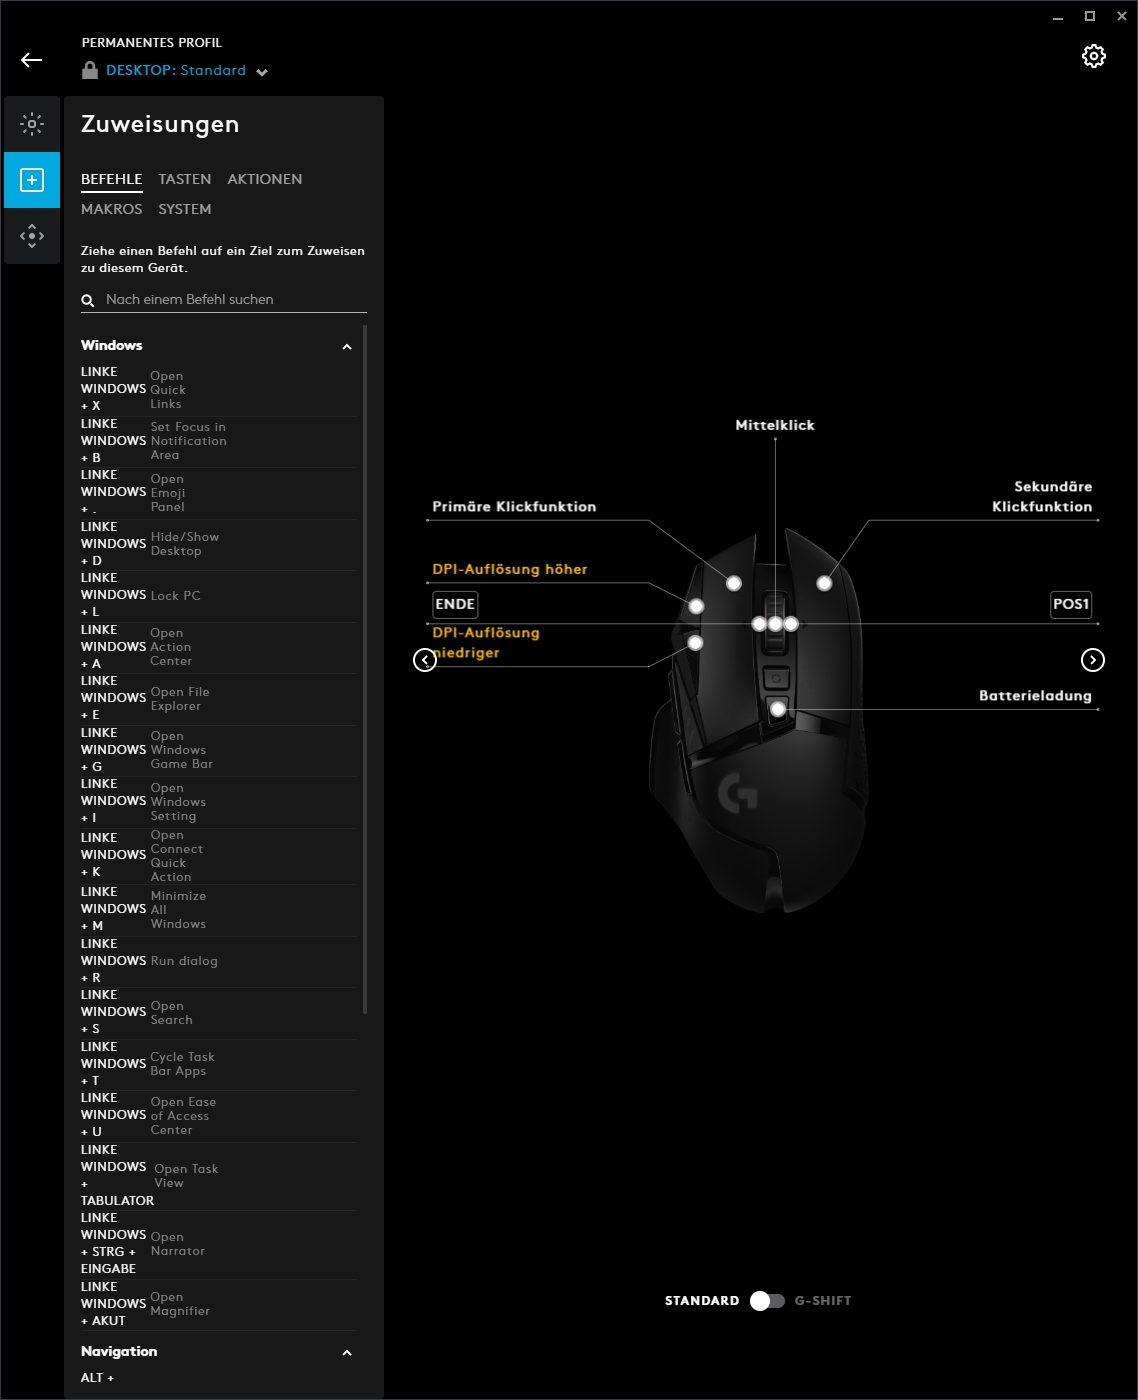Select 'Open Narrator' command

tap(218, 1244)
